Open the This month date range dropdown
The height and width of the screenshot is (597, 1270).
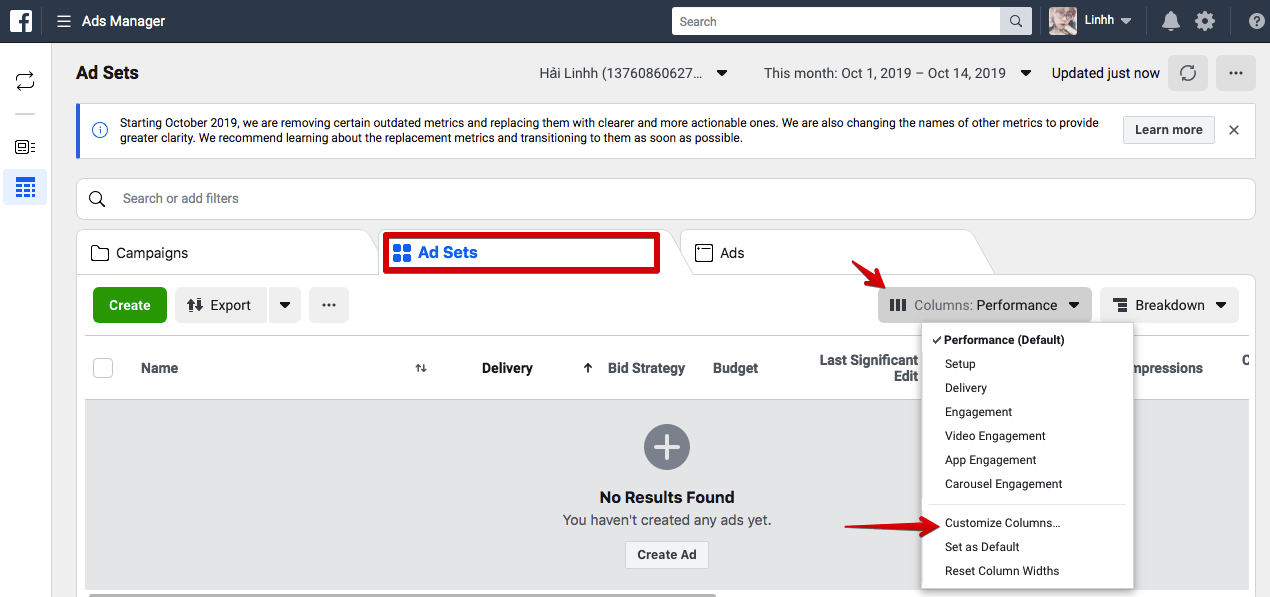point(898,73)
